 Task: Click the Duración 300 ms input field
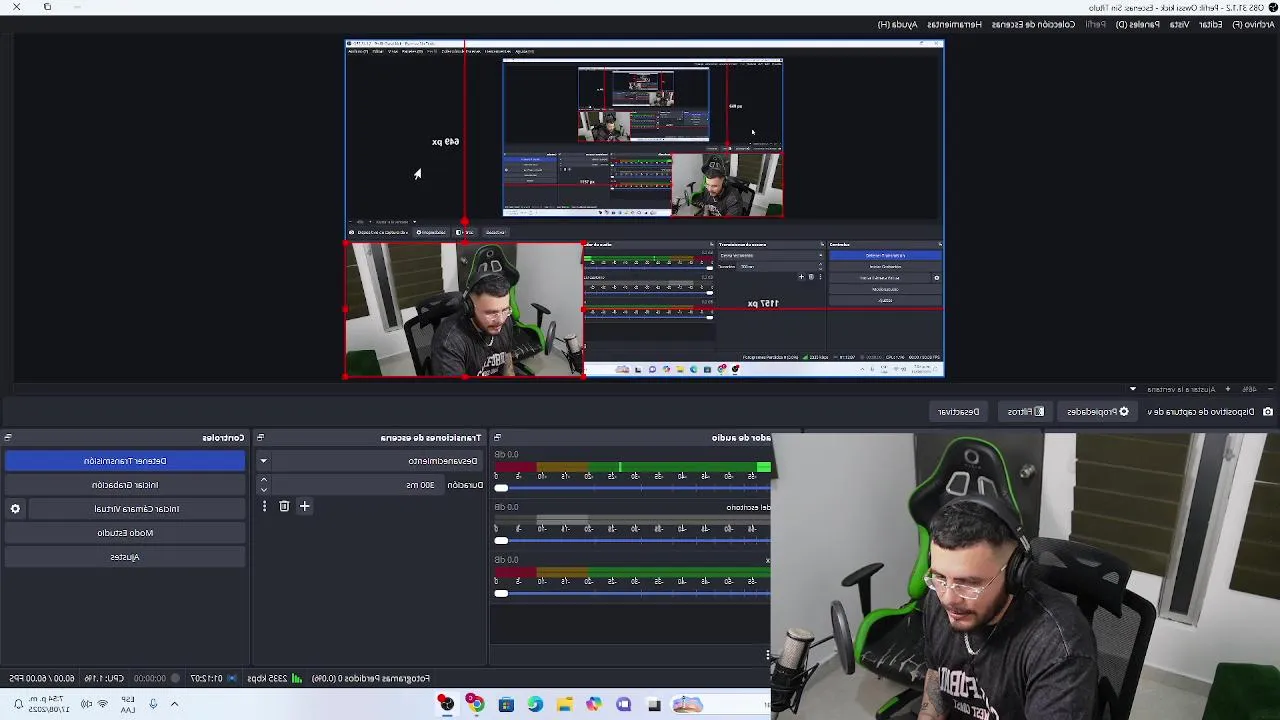point(358,485)
